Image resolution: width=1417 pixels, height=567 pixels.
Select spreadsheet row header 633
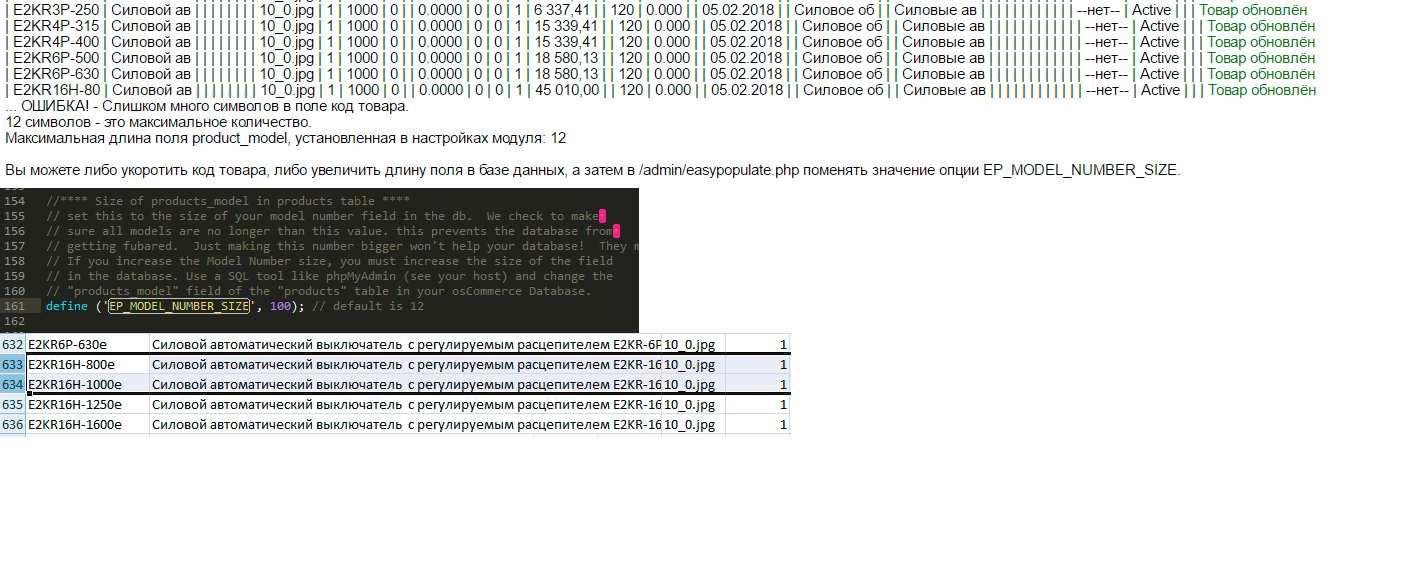[13, 365]
